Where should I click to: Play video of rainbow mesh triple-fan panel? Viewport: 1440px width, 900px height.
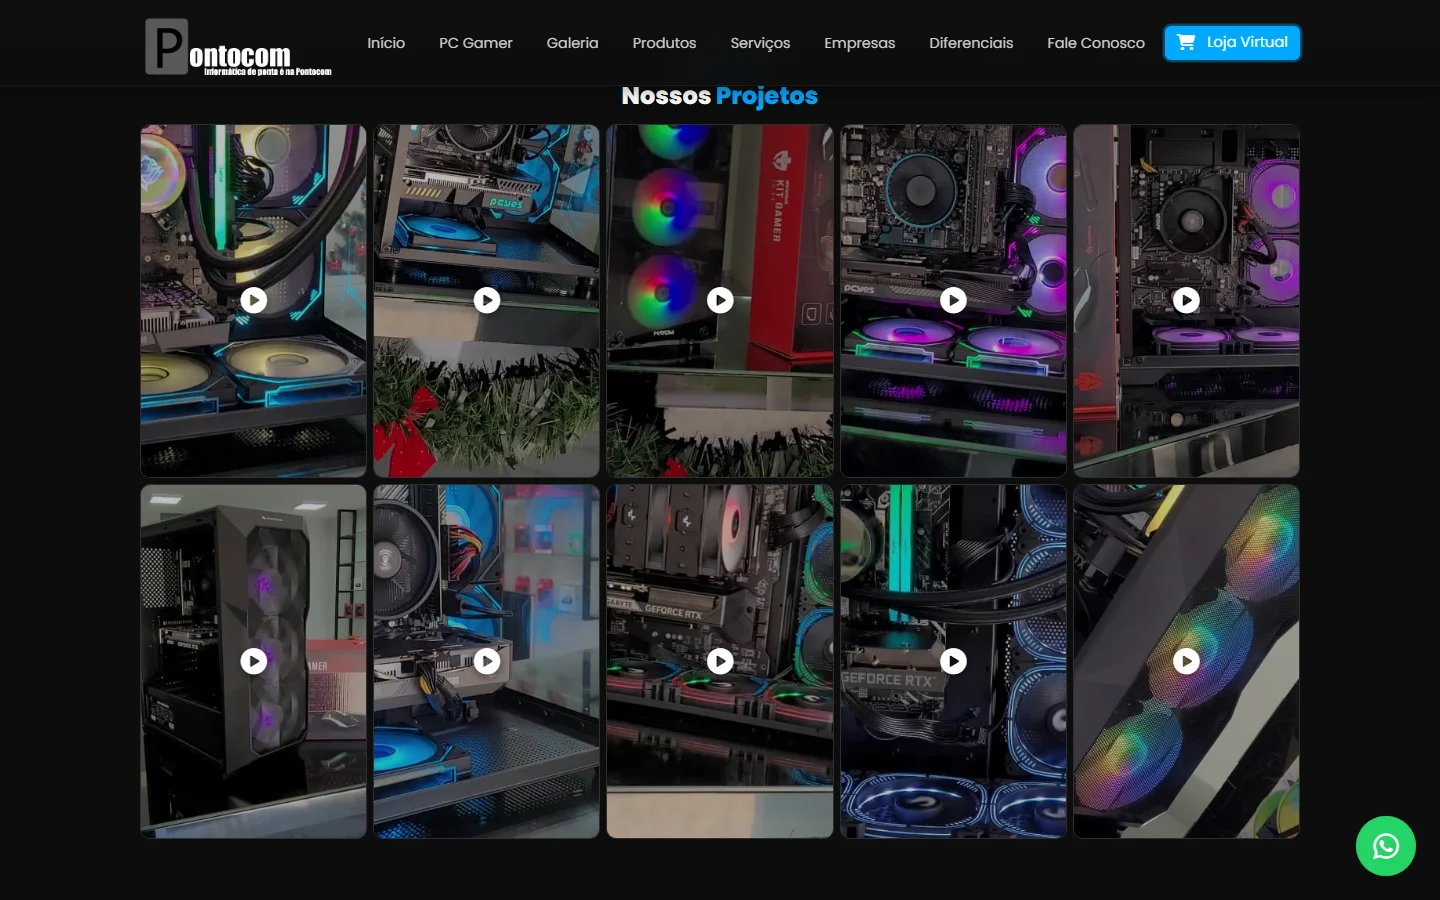coord(1186,661)
